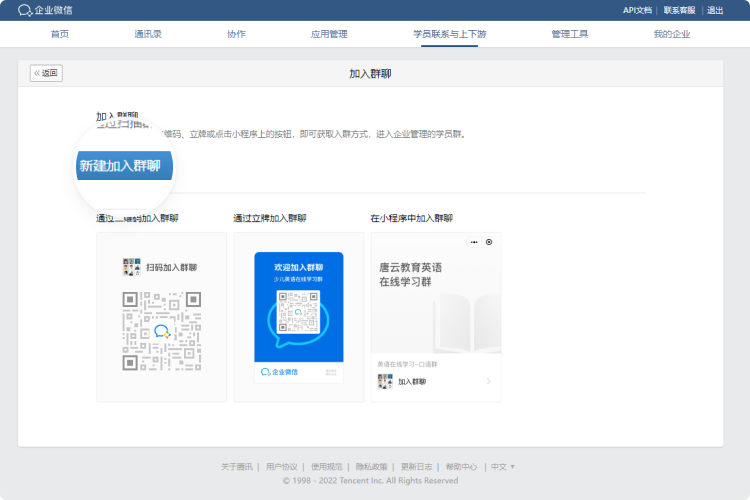The image size is (750, 500).
Task: Click the group avatar beside 扫码加入群聊
Action: click(x=132, y=267)
